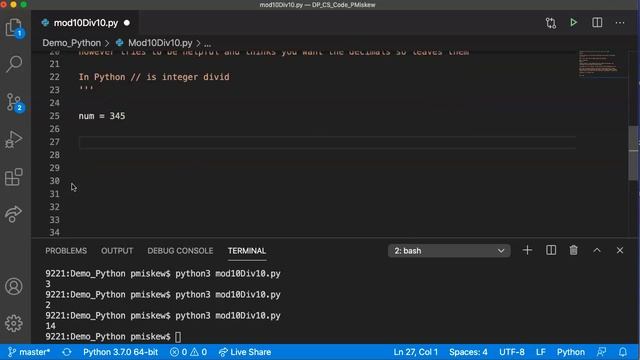Click line number 30 in the gutter

point(54,181)
